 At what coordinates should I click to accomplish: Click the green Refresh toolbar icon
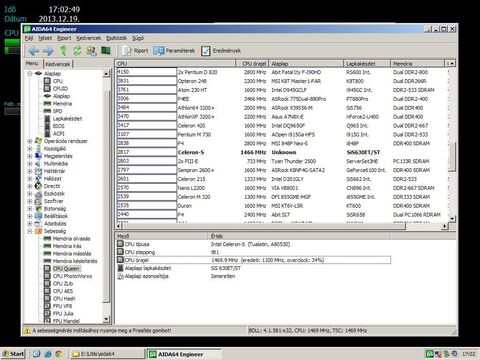pyautogui.click(x=77, y=51)
